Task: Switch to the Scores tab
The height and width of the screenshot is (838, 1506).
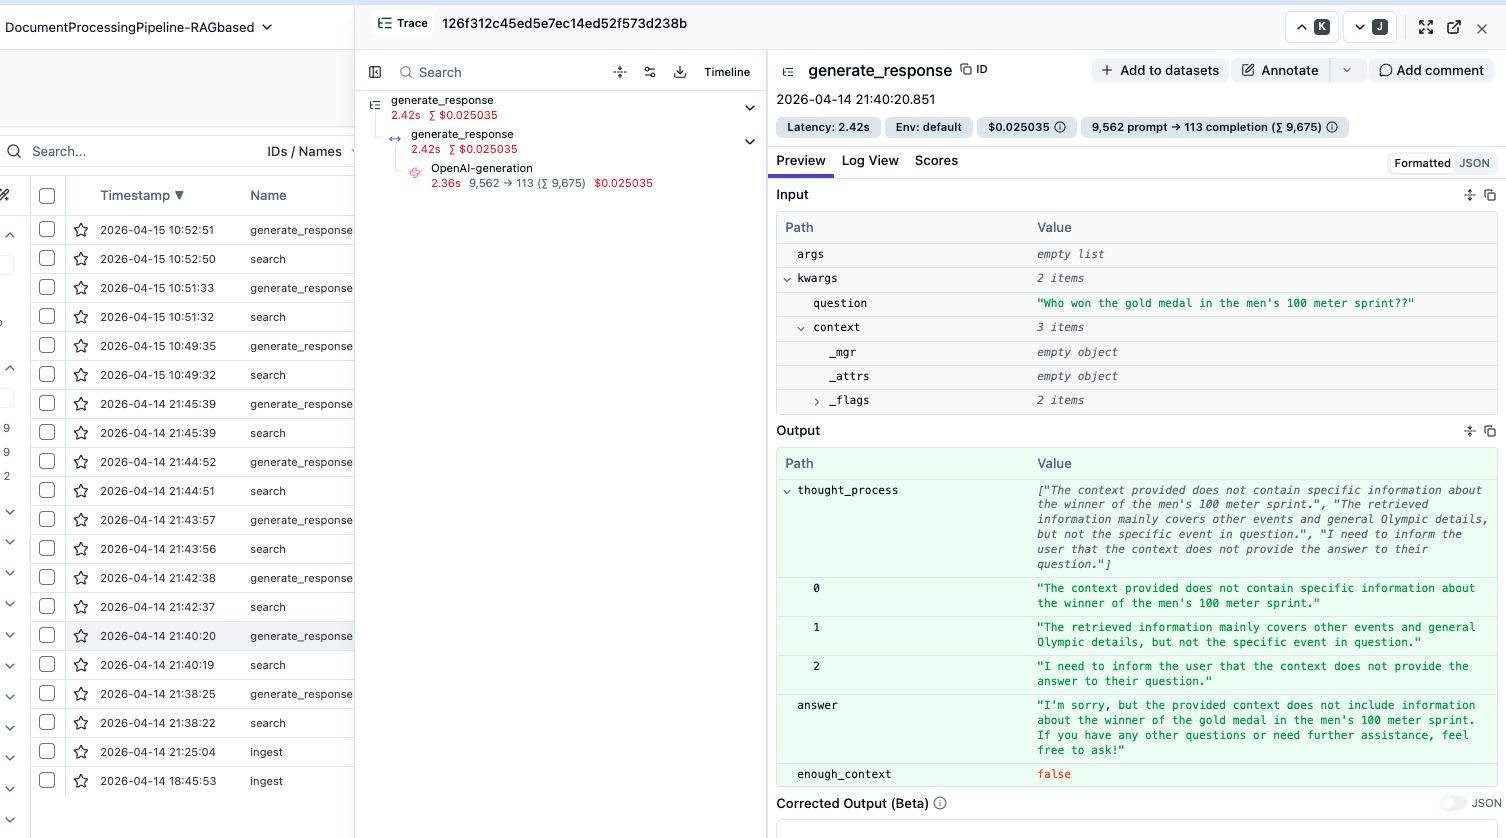Action: point(936,161)
